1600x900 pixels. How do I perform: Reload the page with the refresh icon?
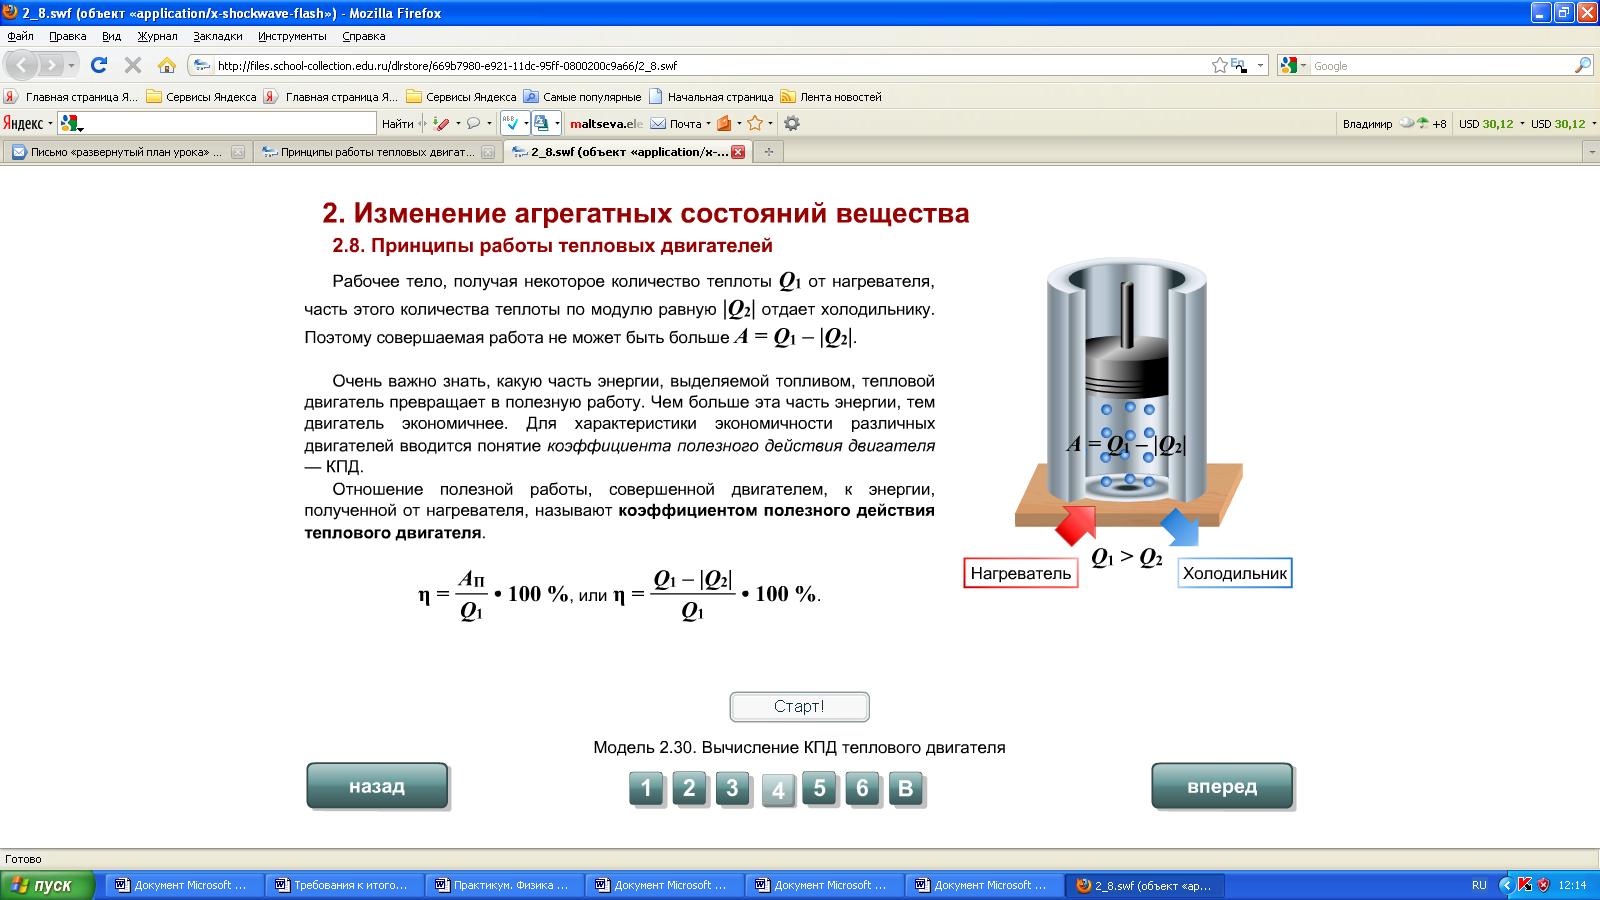[x=98, y=65]
